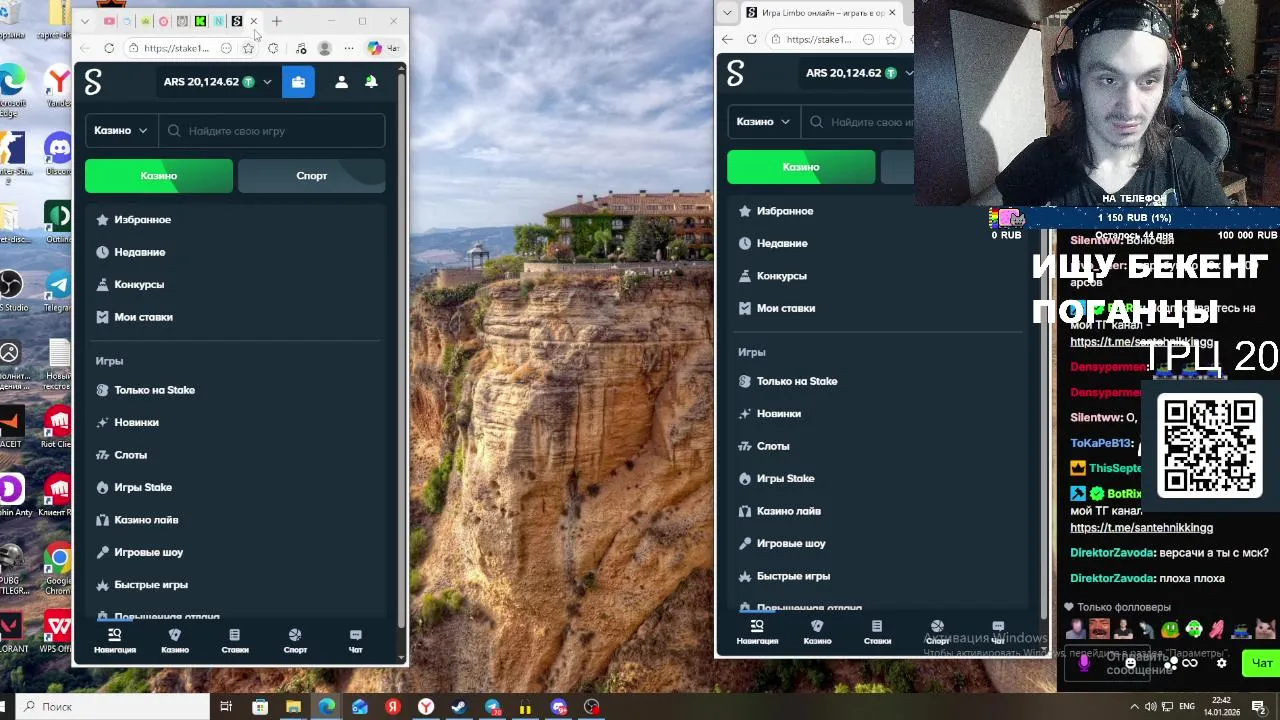Click the Stake logo in the right window
Viewport: 1280px width, 720px height.
(x=735, y=73)
